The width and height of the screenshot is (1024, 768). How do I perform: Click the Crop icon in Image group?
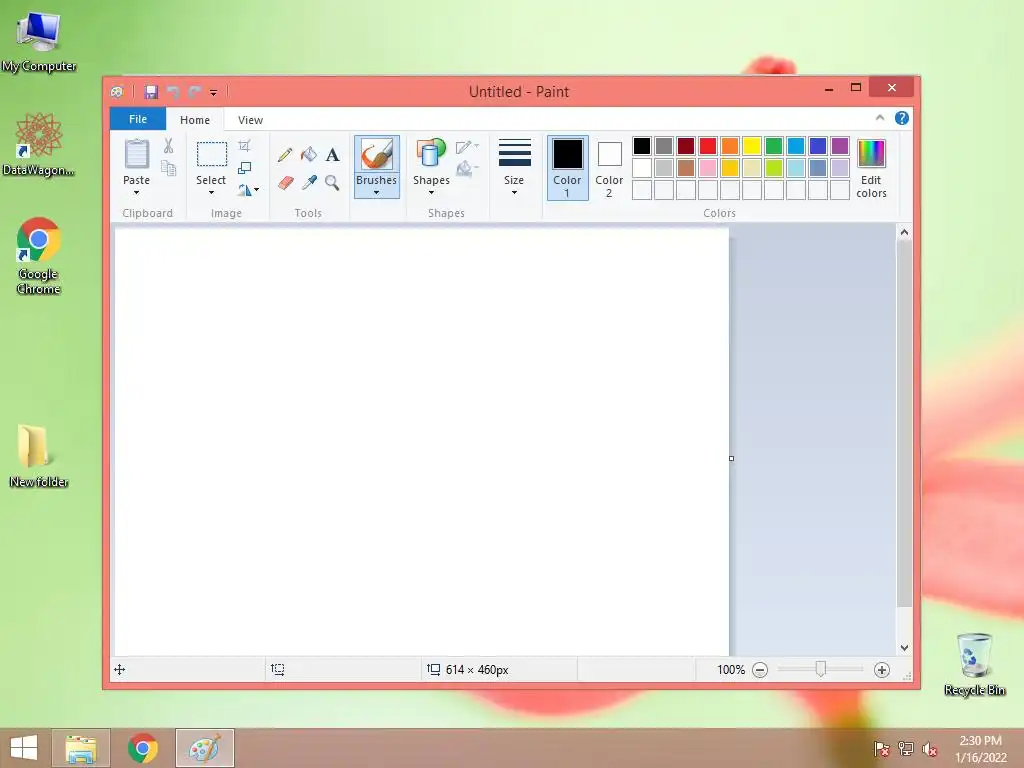coord(244,146)
